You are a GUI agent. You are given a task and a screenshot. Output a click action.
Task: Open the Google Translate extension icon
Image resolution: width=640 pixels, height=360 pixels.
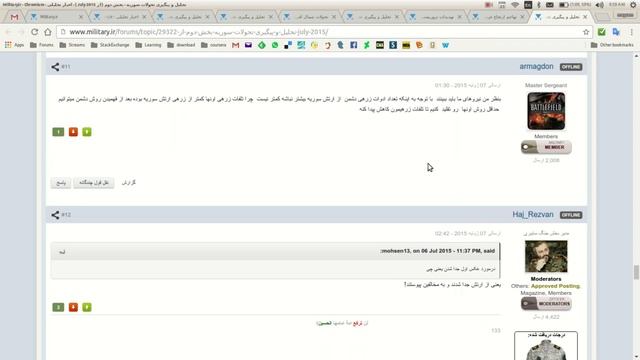[616, 32]
